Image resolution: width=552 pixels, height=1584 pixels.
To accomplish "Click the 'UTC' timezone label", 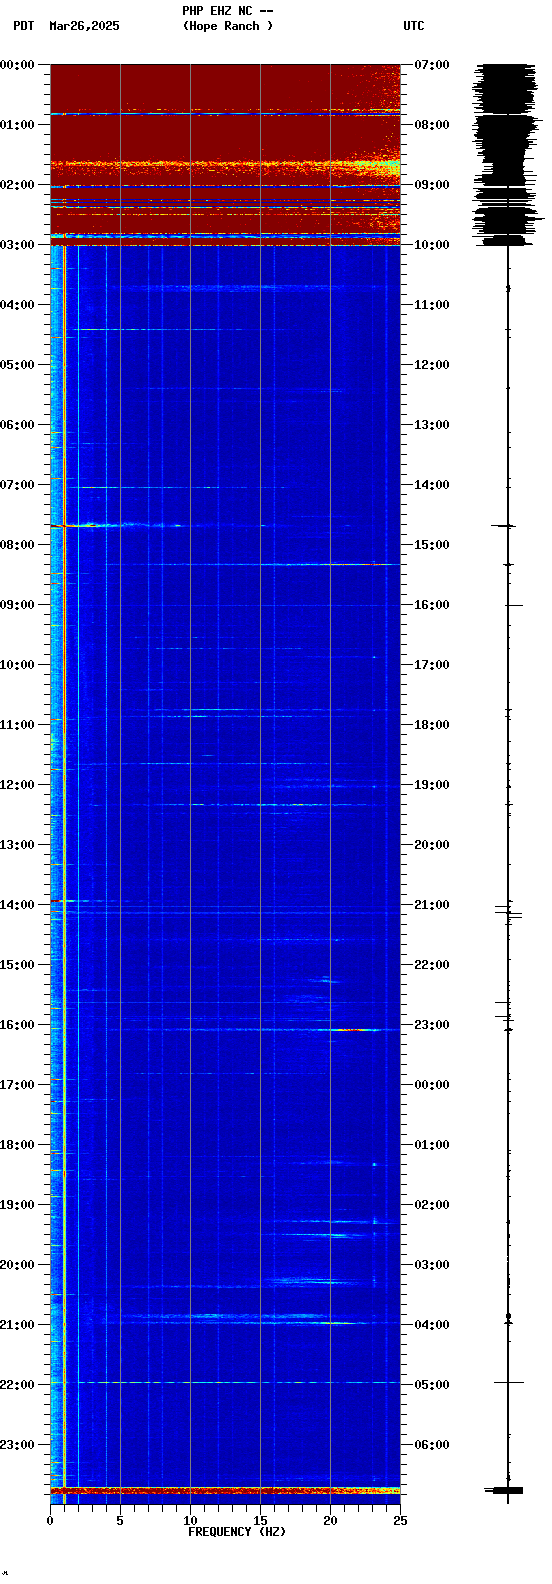I will pos(414,26).
